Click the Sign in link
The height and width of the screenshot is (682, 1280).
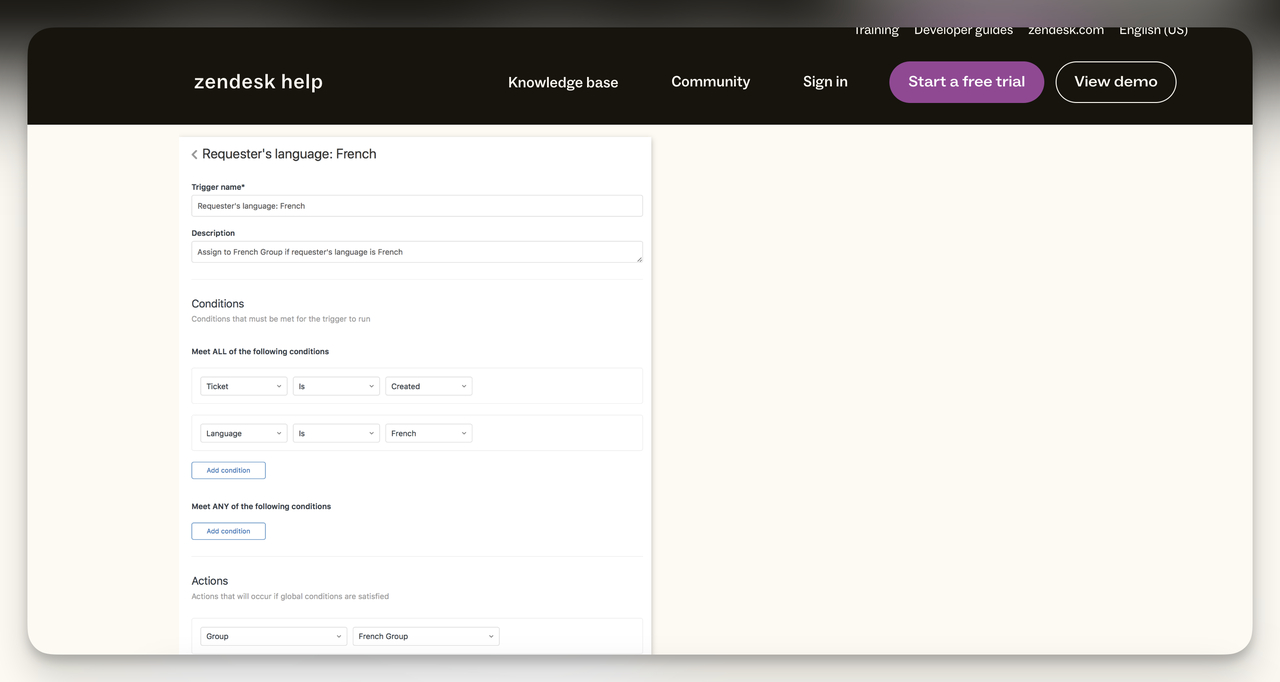coord(824,81)
